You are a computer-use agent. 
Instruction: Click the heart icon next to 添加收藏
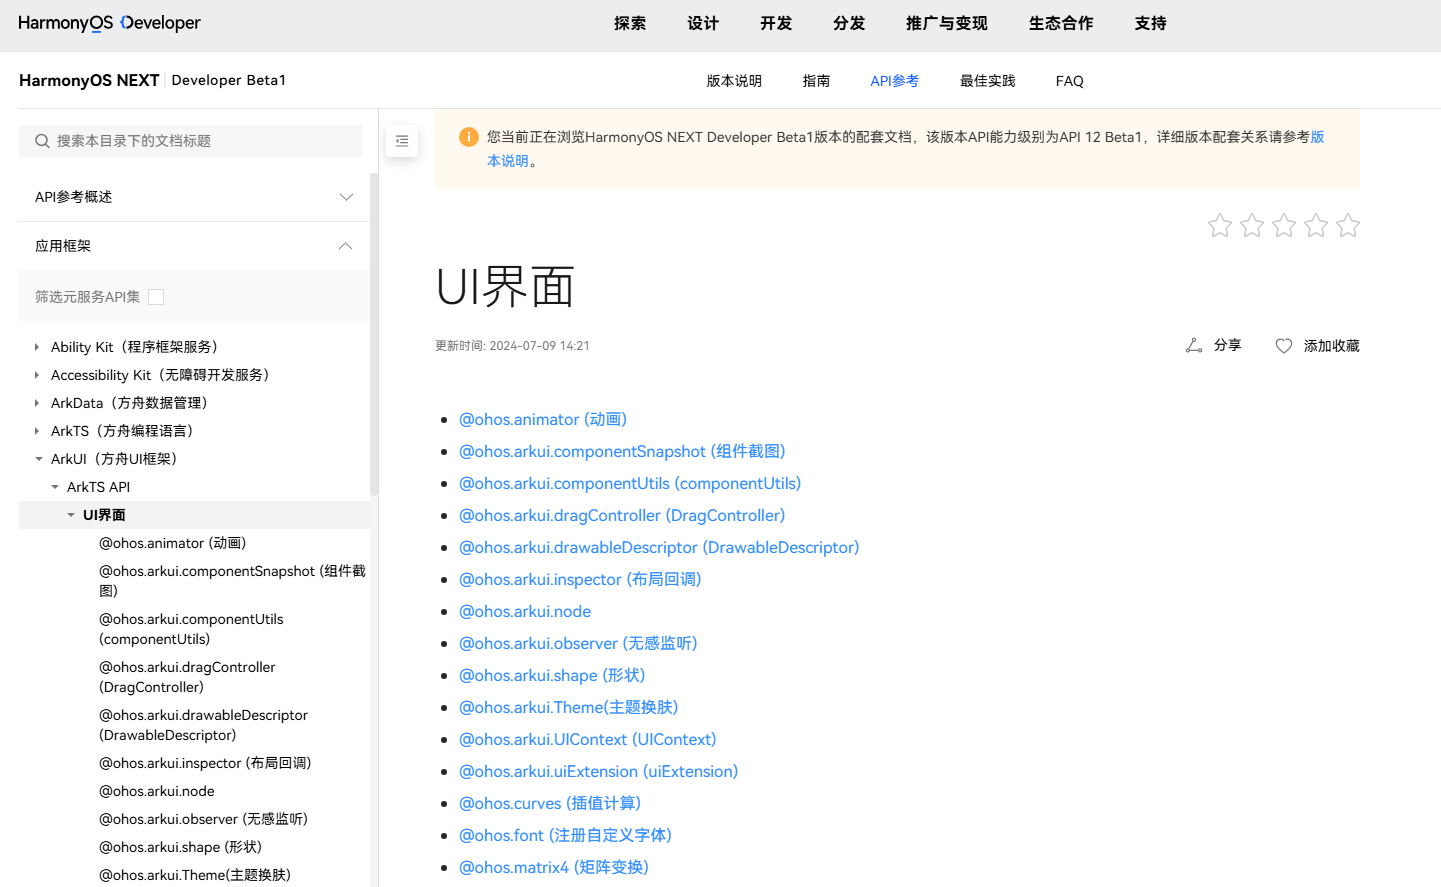[x=1283, y=345]
